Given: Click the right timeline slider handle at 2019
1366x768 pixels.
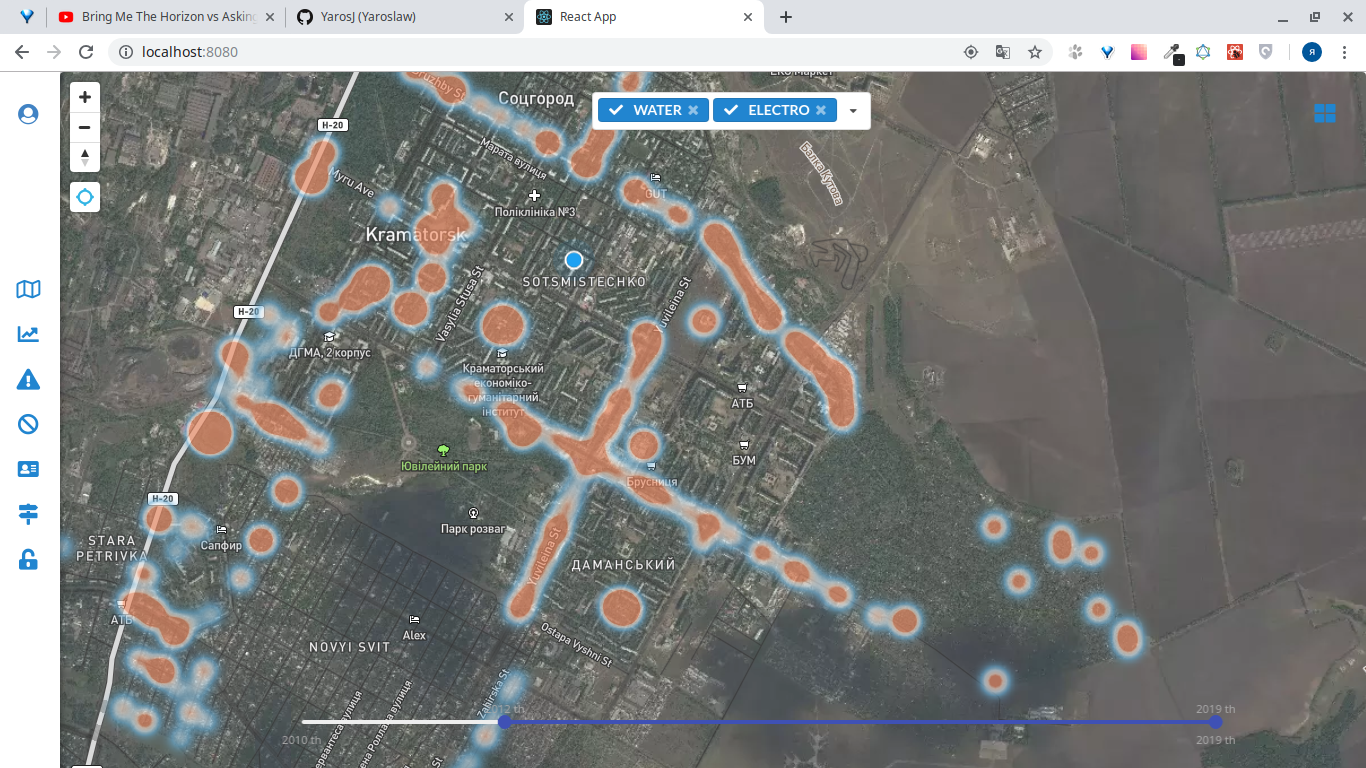Looking at the screenshot, I should click(x=1215, y=721).
